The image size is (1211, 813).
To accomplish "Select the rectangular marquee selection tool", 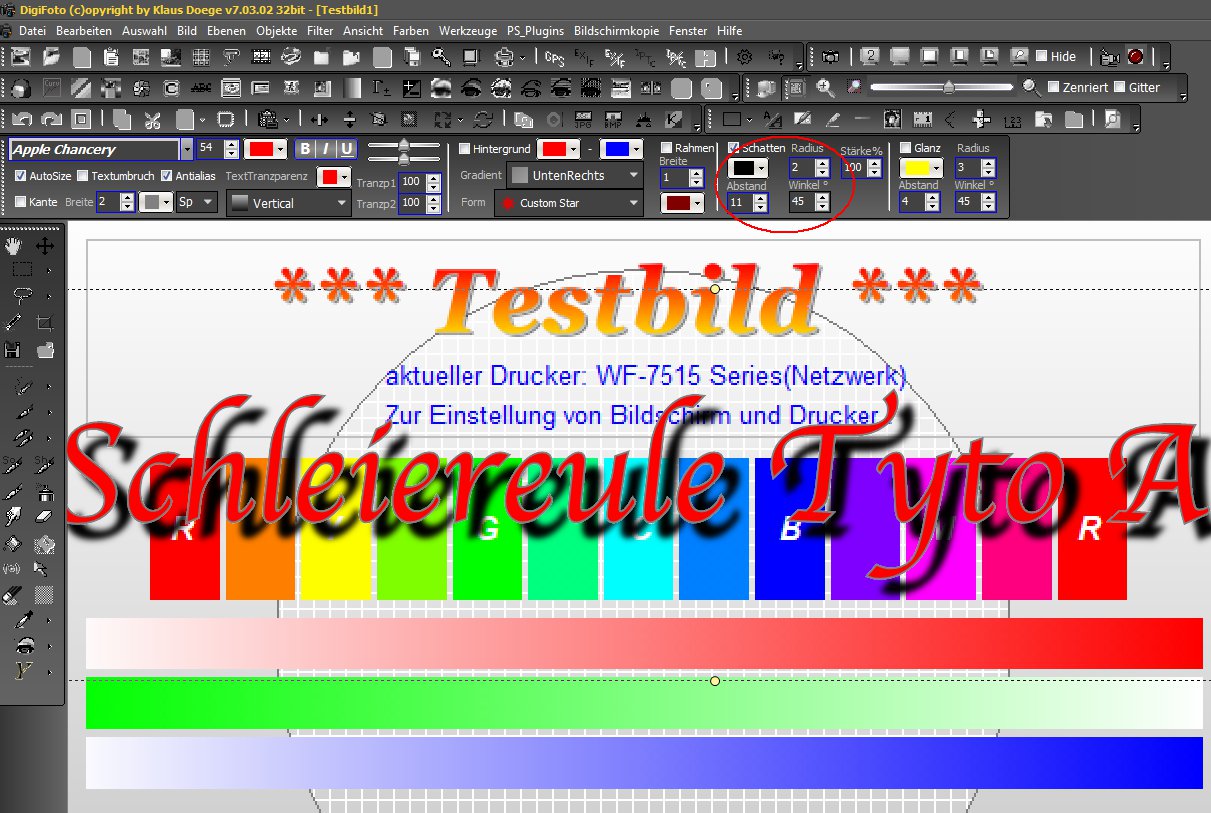I will [22, 270].
